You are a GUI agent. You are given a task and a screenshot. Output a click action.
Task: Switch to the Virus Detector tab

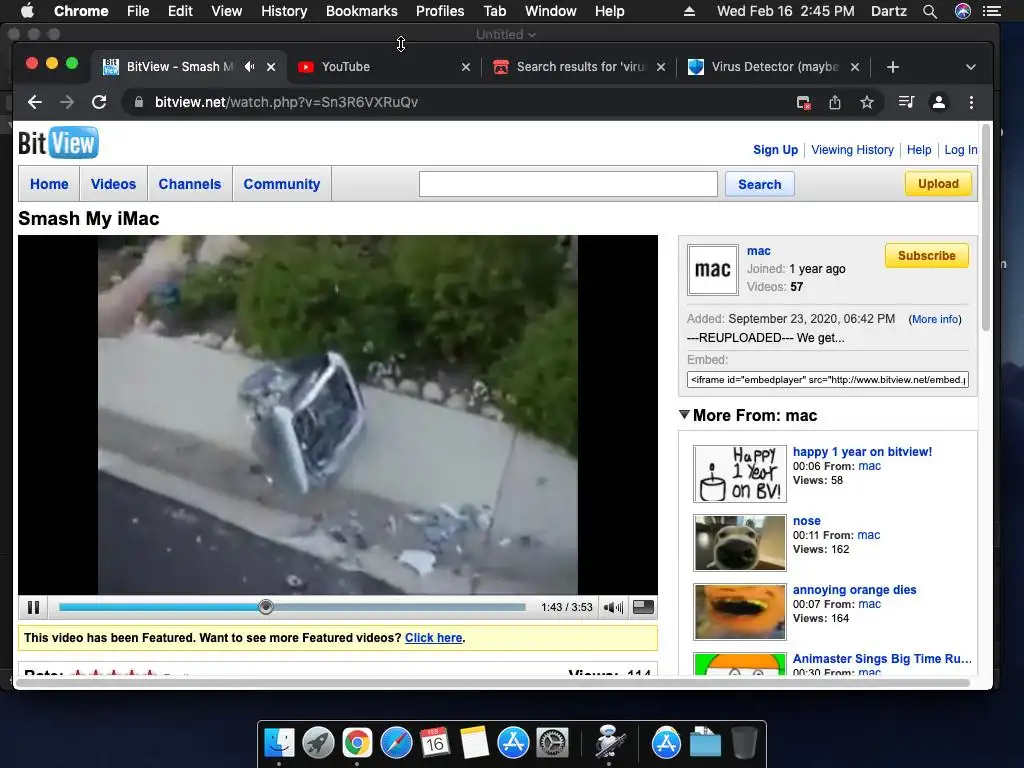tap(774, 67)
